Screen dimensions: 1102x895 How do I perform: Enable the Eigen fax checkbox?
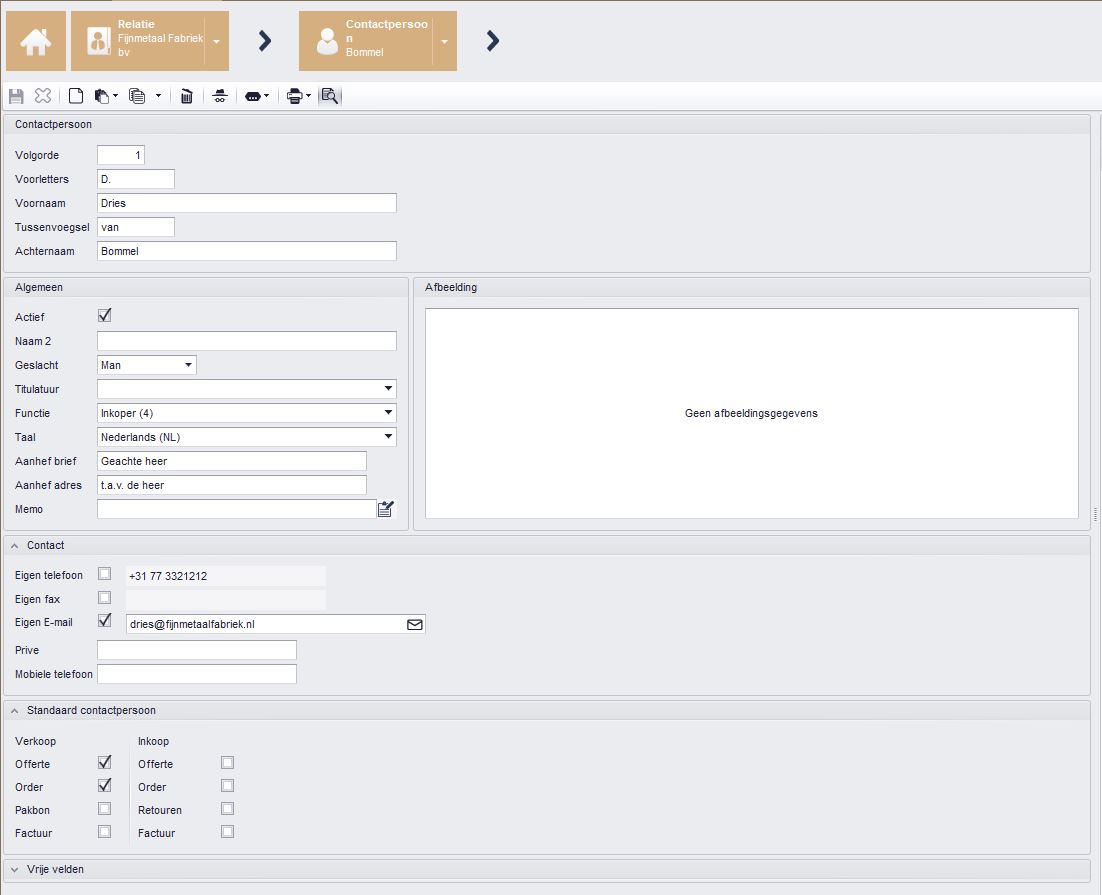(x=105, y=598)
